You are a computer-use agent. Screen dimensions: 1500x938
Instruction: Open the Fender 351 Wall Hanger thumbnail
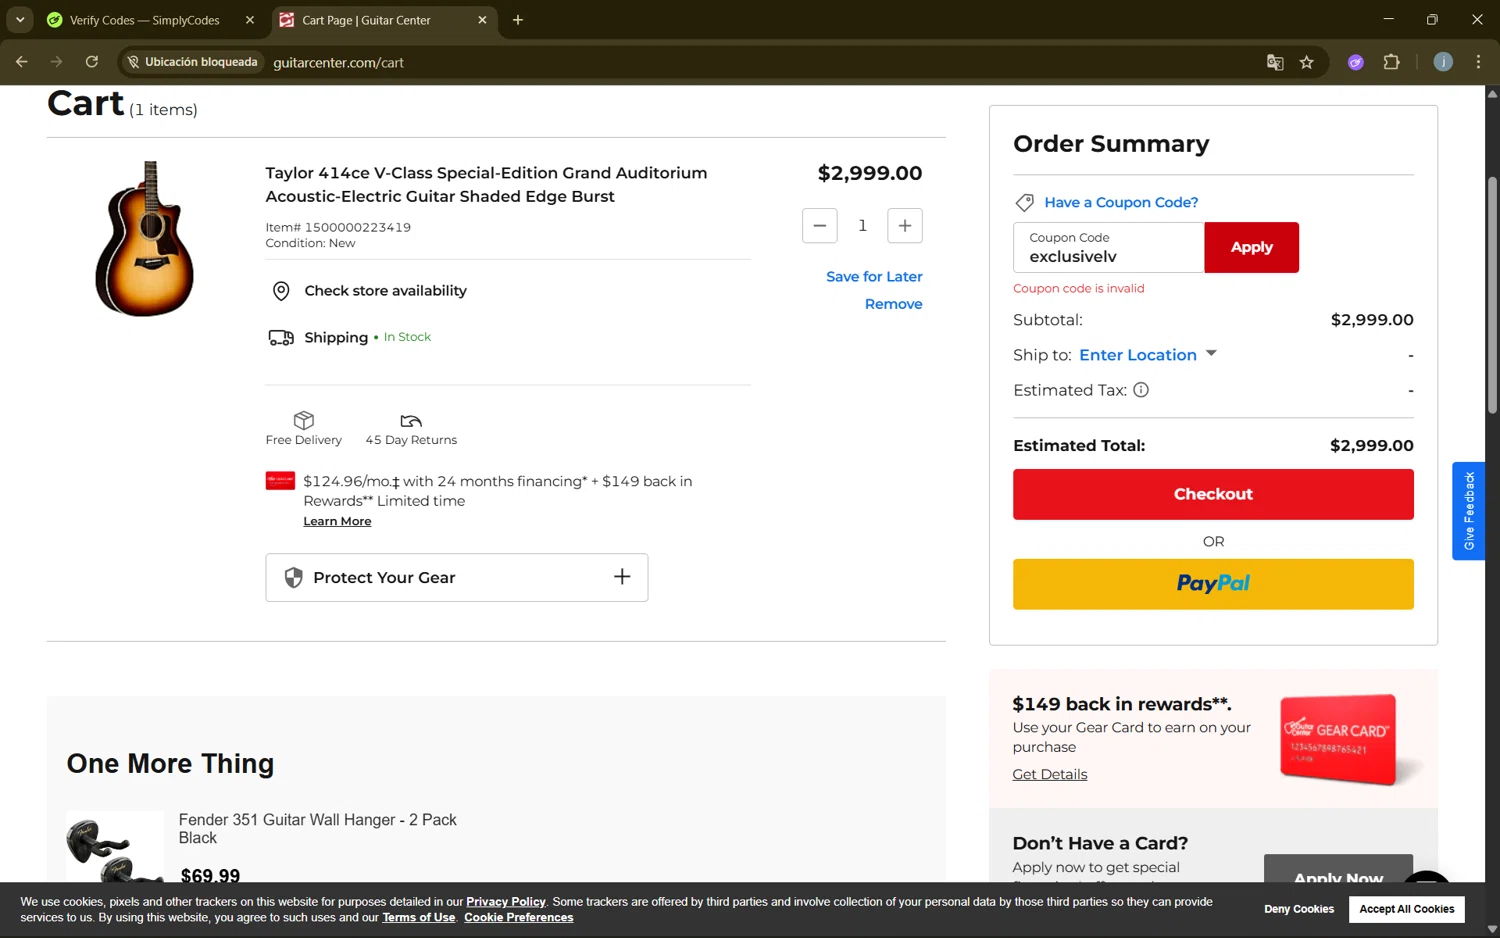click(x=115, y=847)
